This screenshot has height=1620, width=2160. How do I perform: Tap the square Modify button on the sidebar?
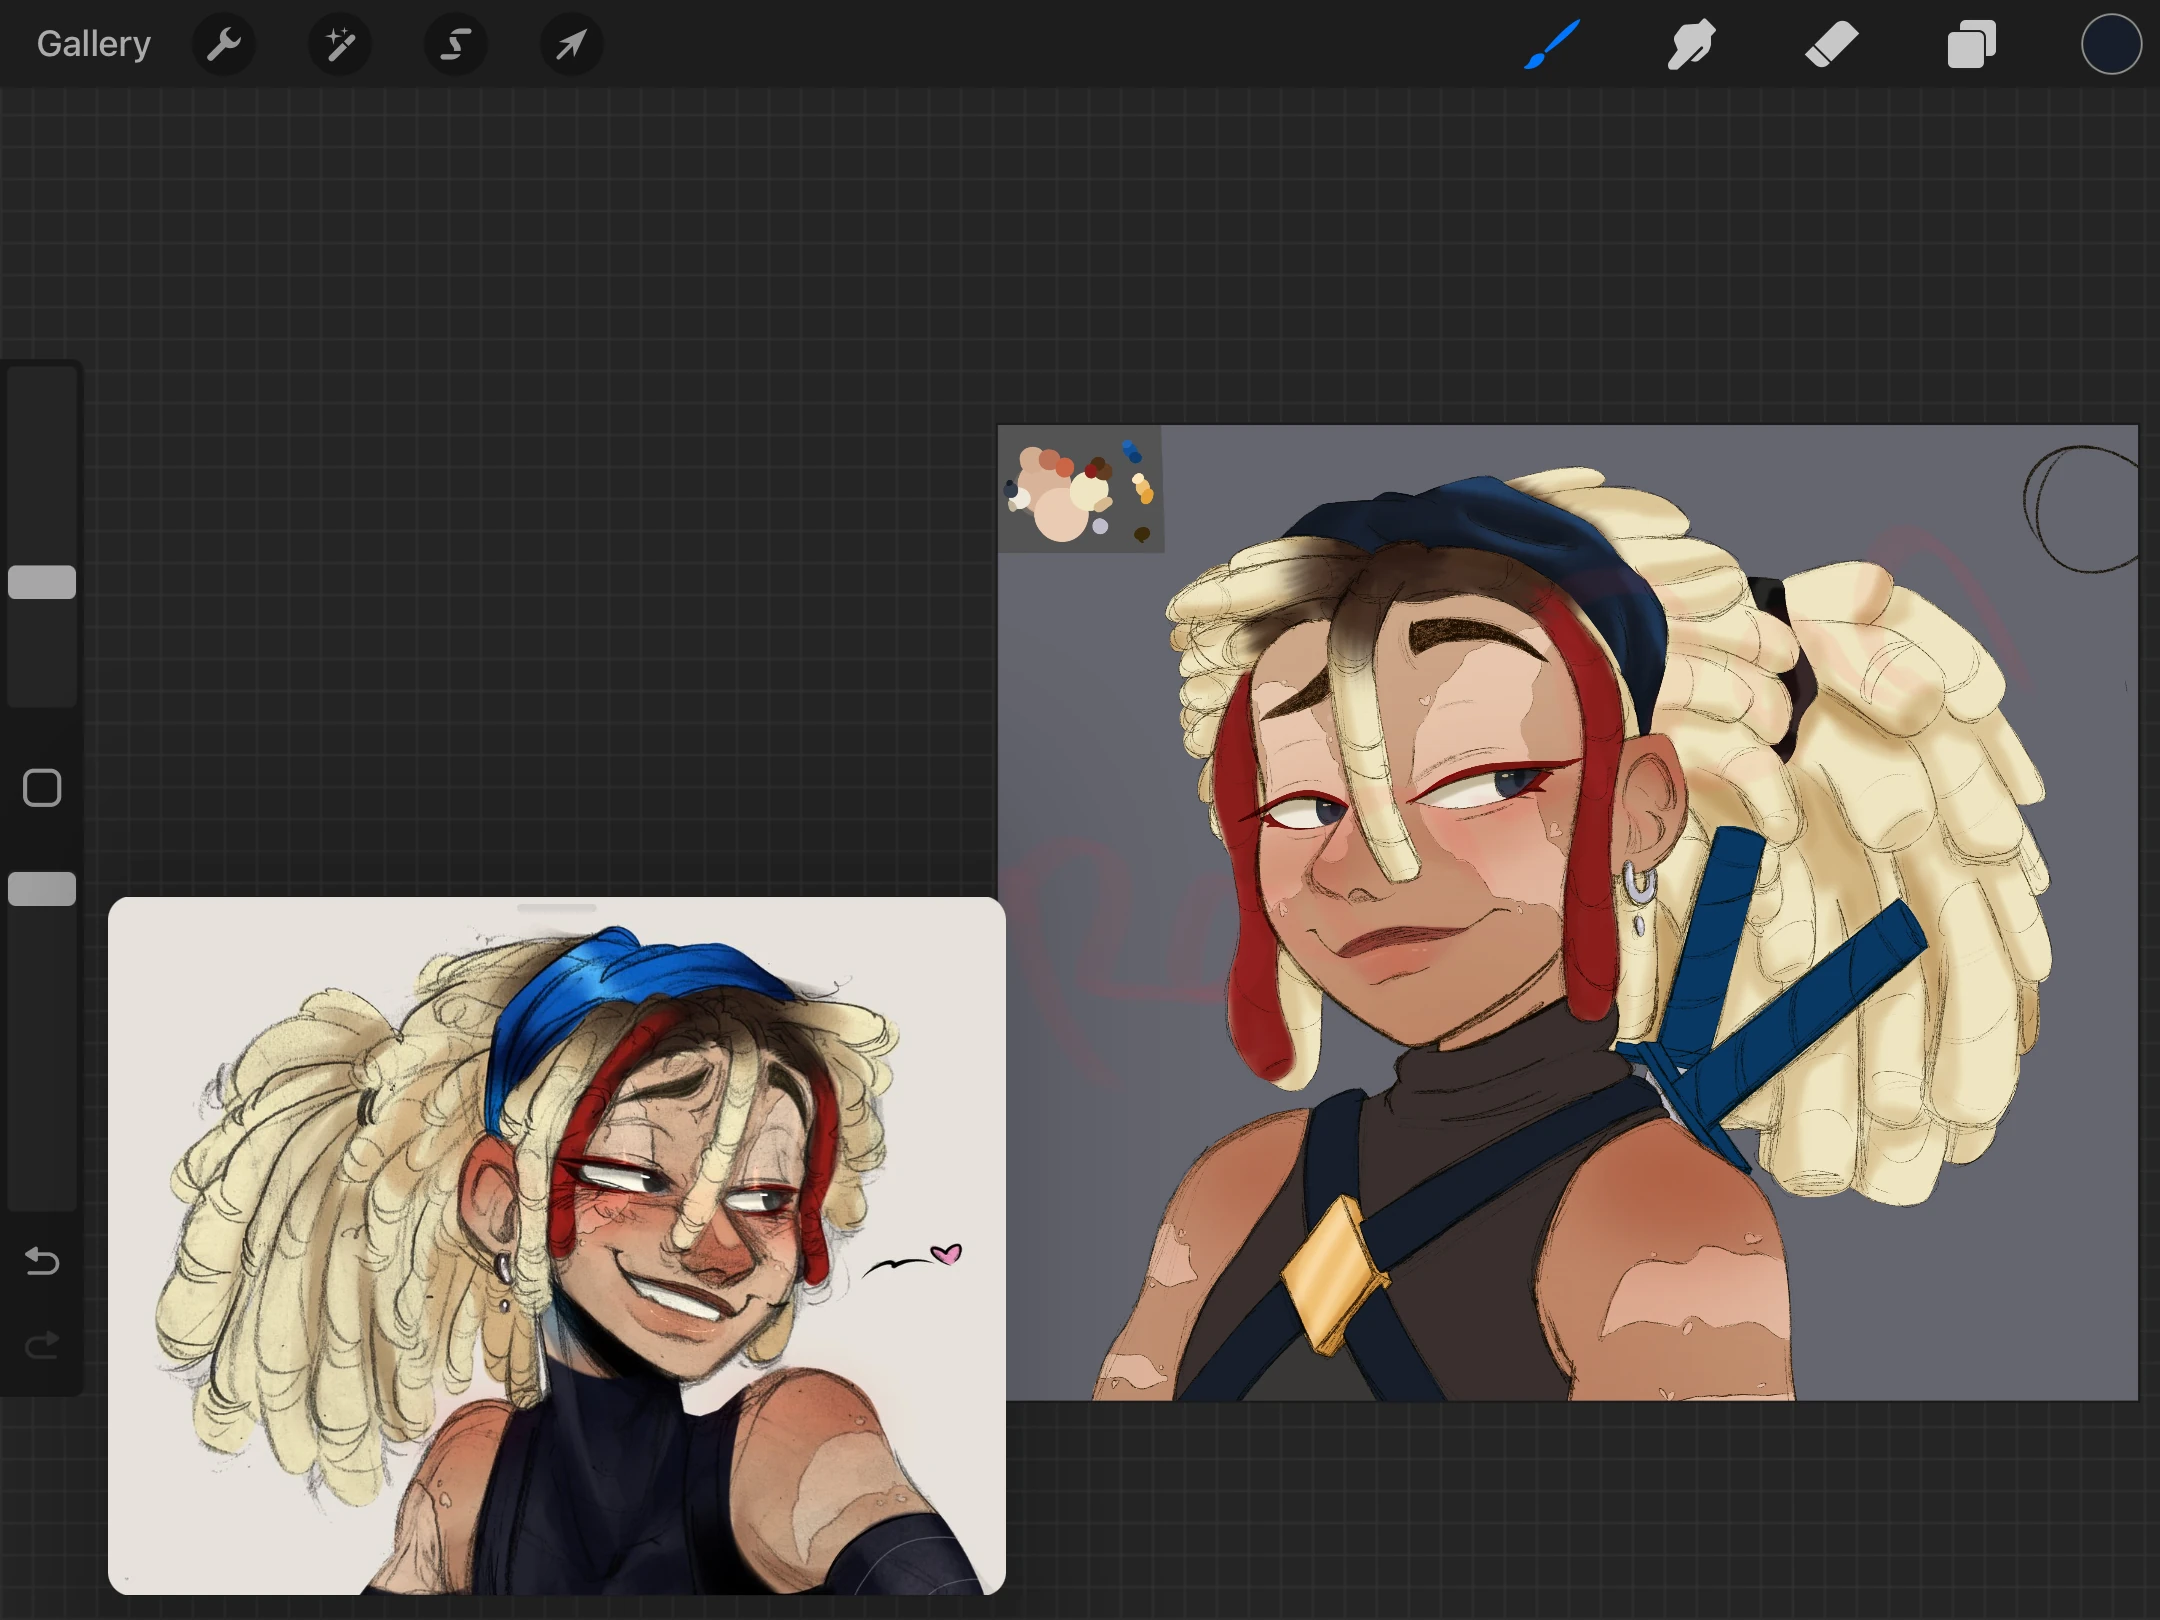point(41,787)
